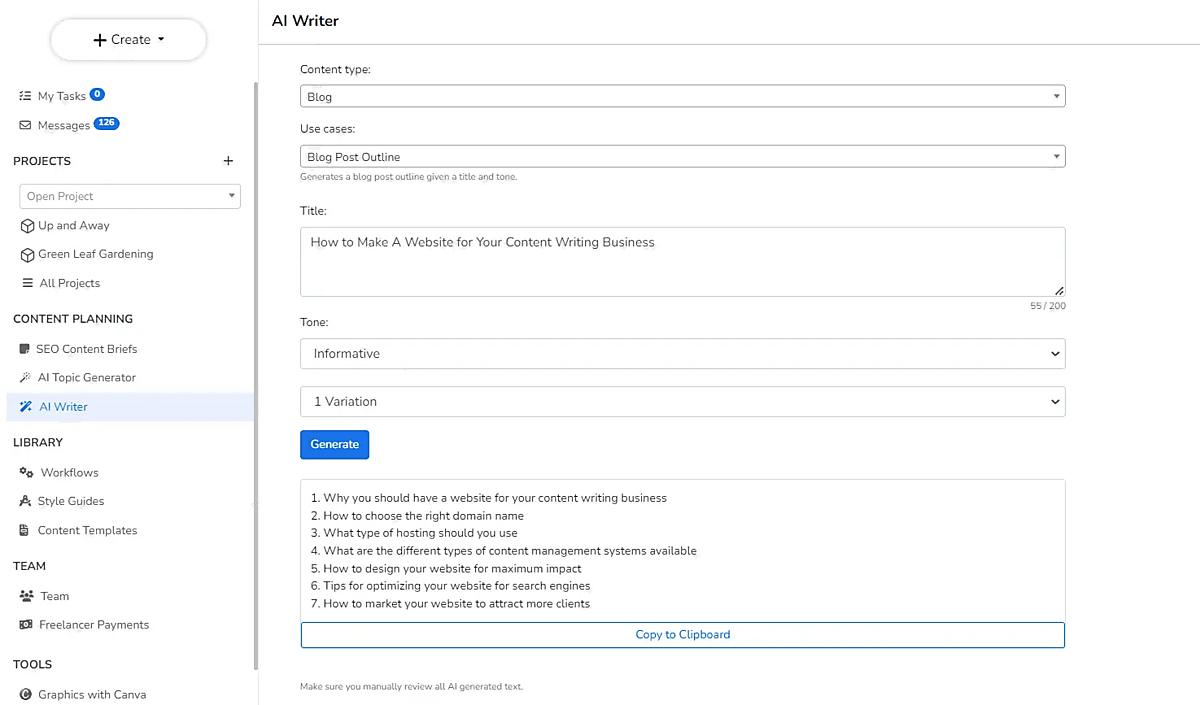Click the plus icon beside PROJECTS

[x=228, y=161]
